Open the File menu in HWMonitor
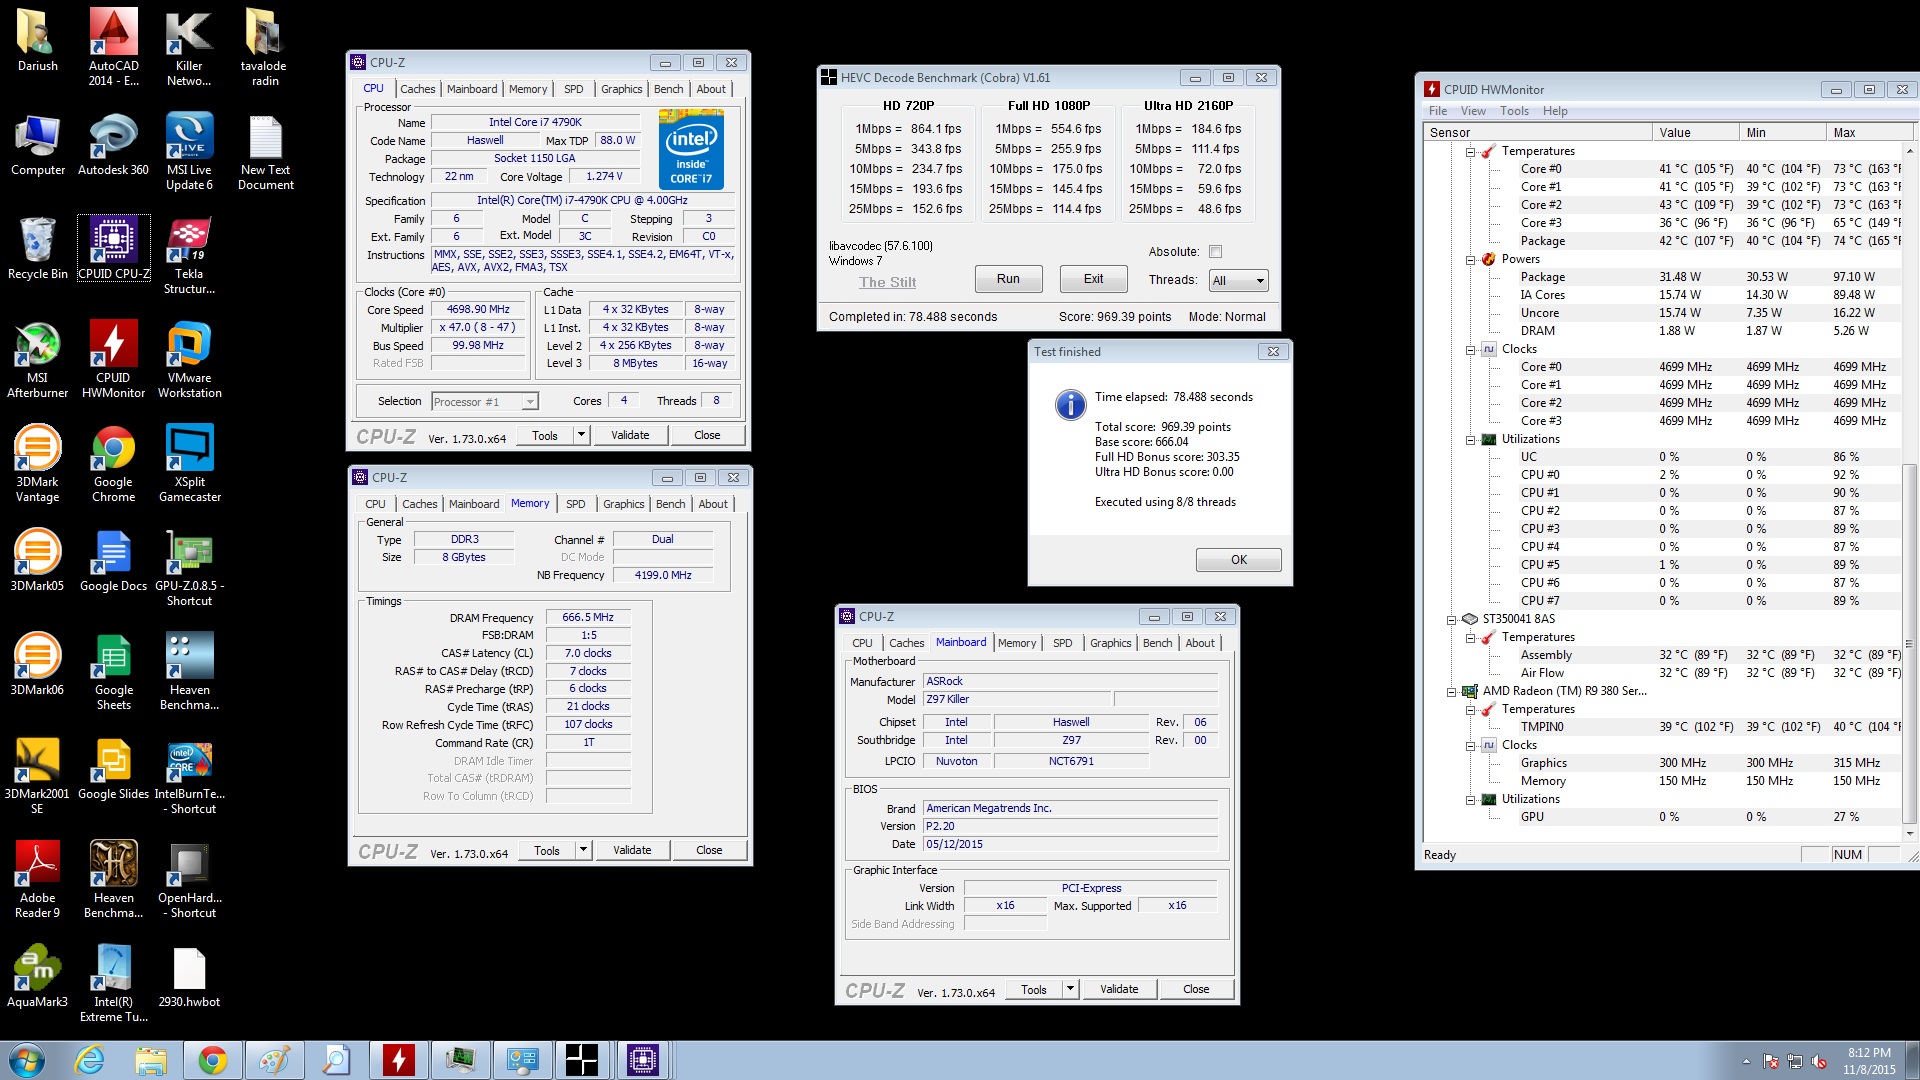 click(x=1438, y=111)
